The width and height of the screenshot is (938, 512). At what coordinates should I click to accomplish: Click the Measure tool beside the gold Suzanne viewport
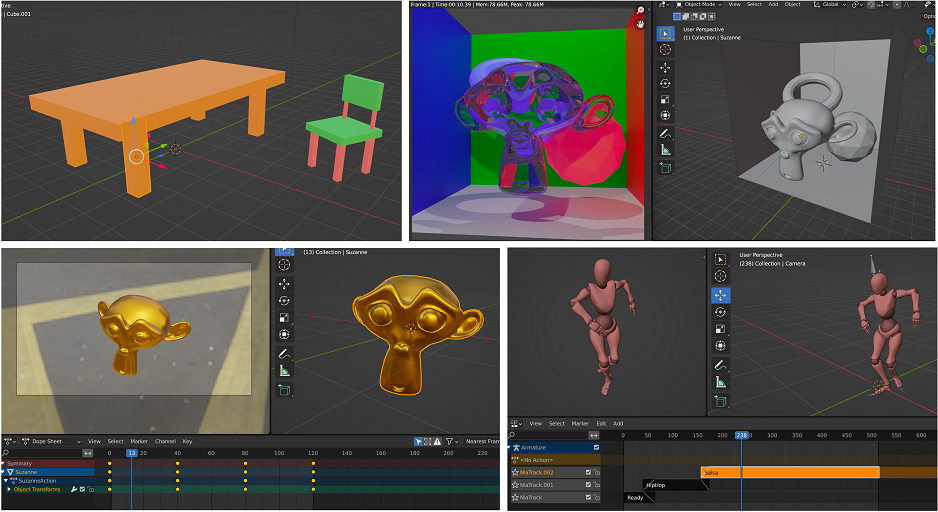click(284, 371)
